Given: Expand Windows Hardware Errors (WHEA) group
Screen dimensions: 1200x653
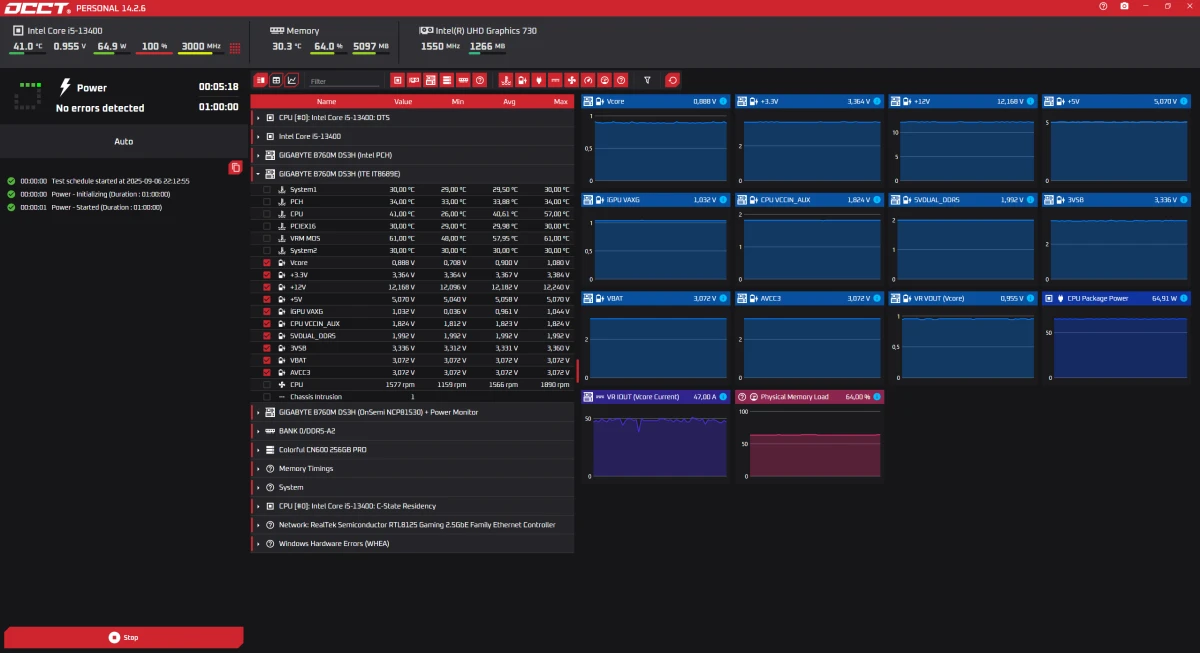Looking at the screenshot, I should (x=258, y=544).
